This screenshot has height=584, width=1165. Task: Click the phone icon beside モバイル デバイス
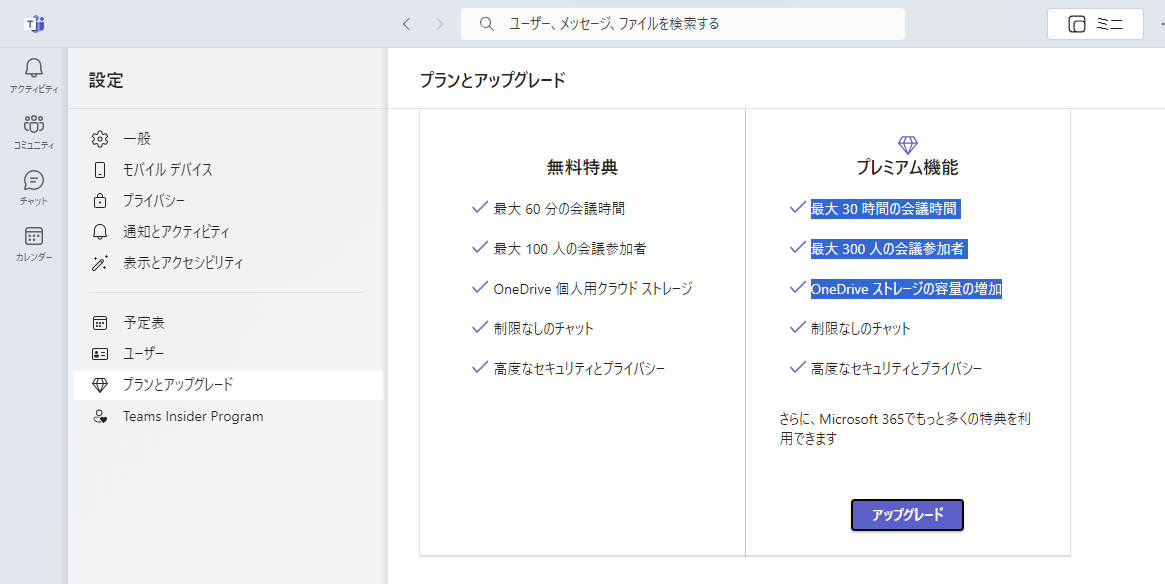[100, 169]
